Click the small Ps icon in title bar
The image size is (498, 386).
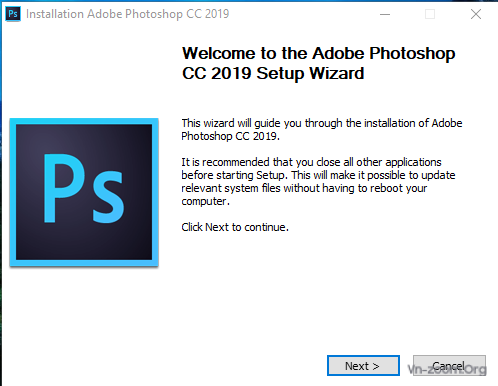pos(13,14)
